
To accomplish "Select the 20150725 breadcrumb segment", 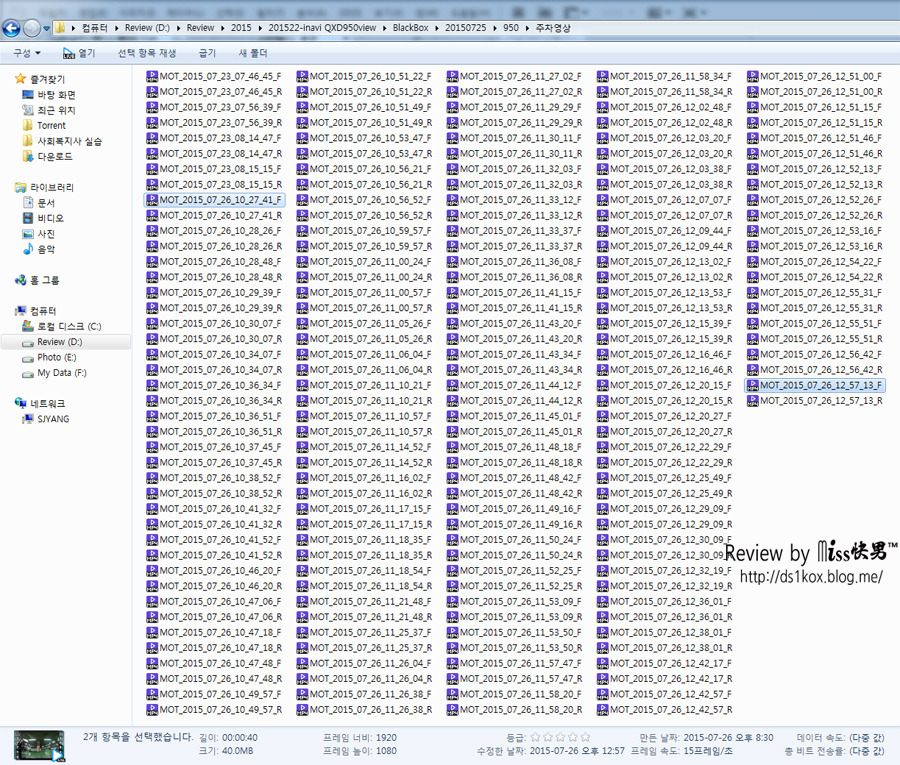I will 465,28.
